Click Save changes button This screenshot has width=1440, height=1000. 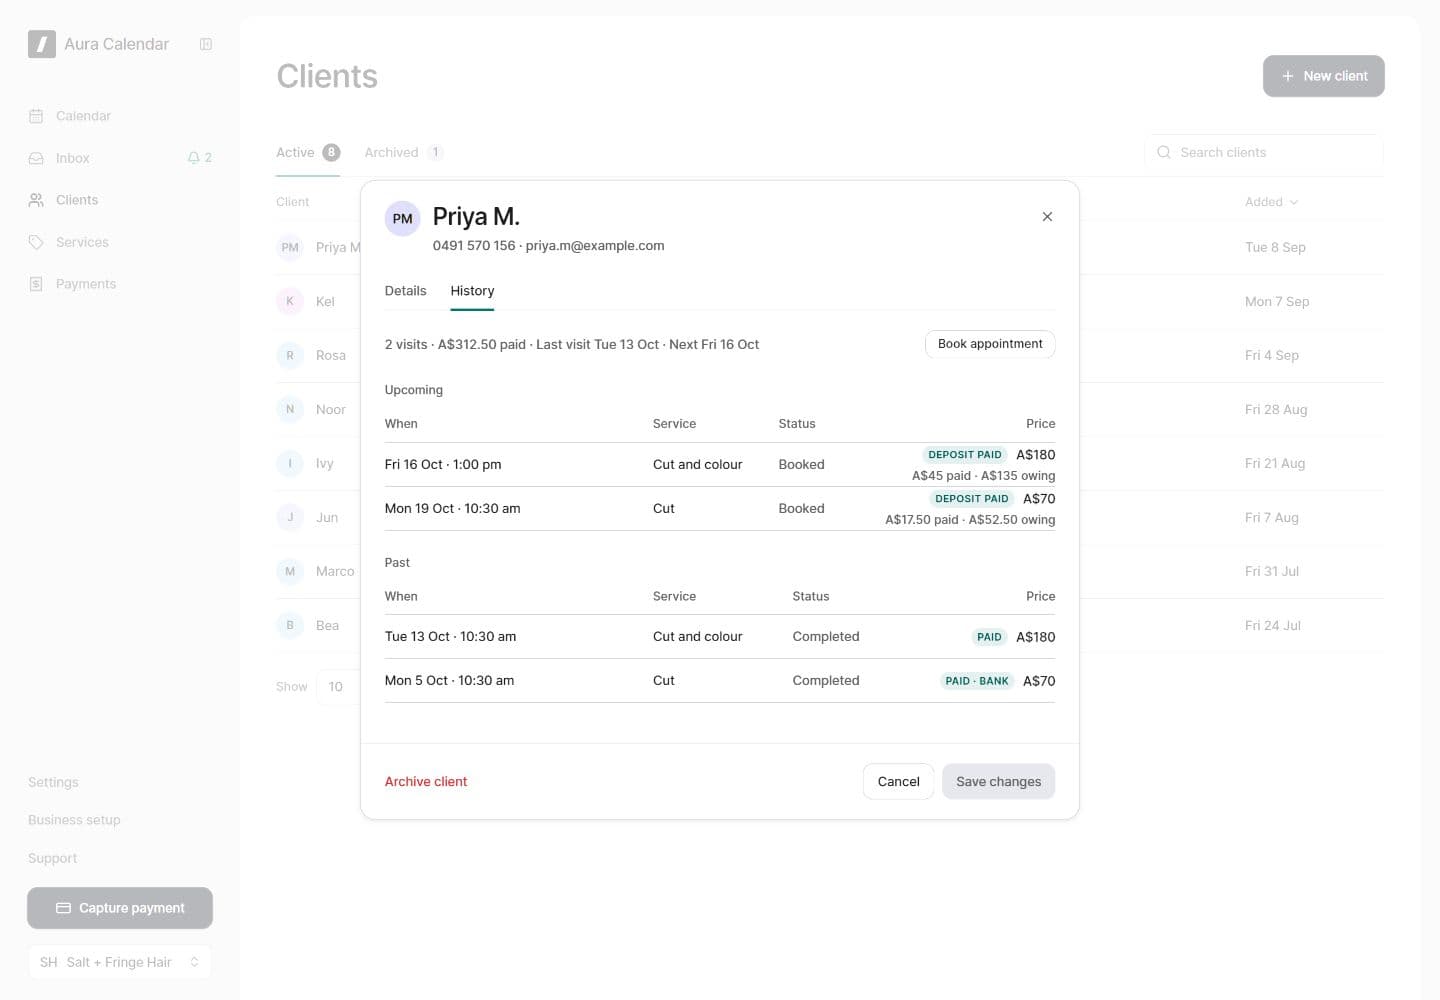[x=998, y=782]
